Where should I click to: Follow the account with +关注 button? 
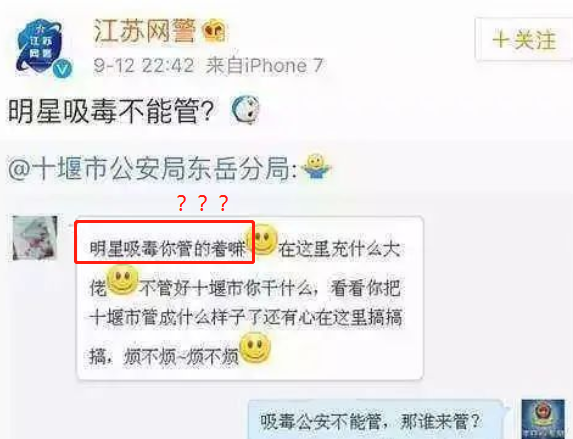point(524,39)
